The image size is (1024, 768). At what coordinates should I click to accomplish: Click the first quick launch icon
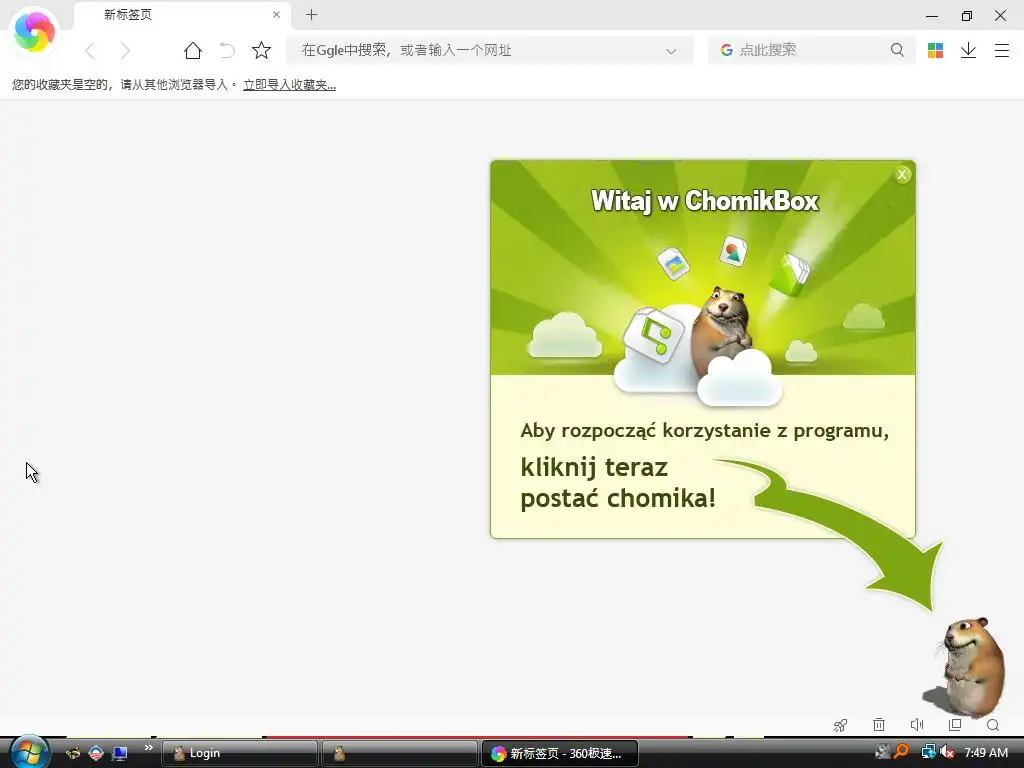(72, 753)
